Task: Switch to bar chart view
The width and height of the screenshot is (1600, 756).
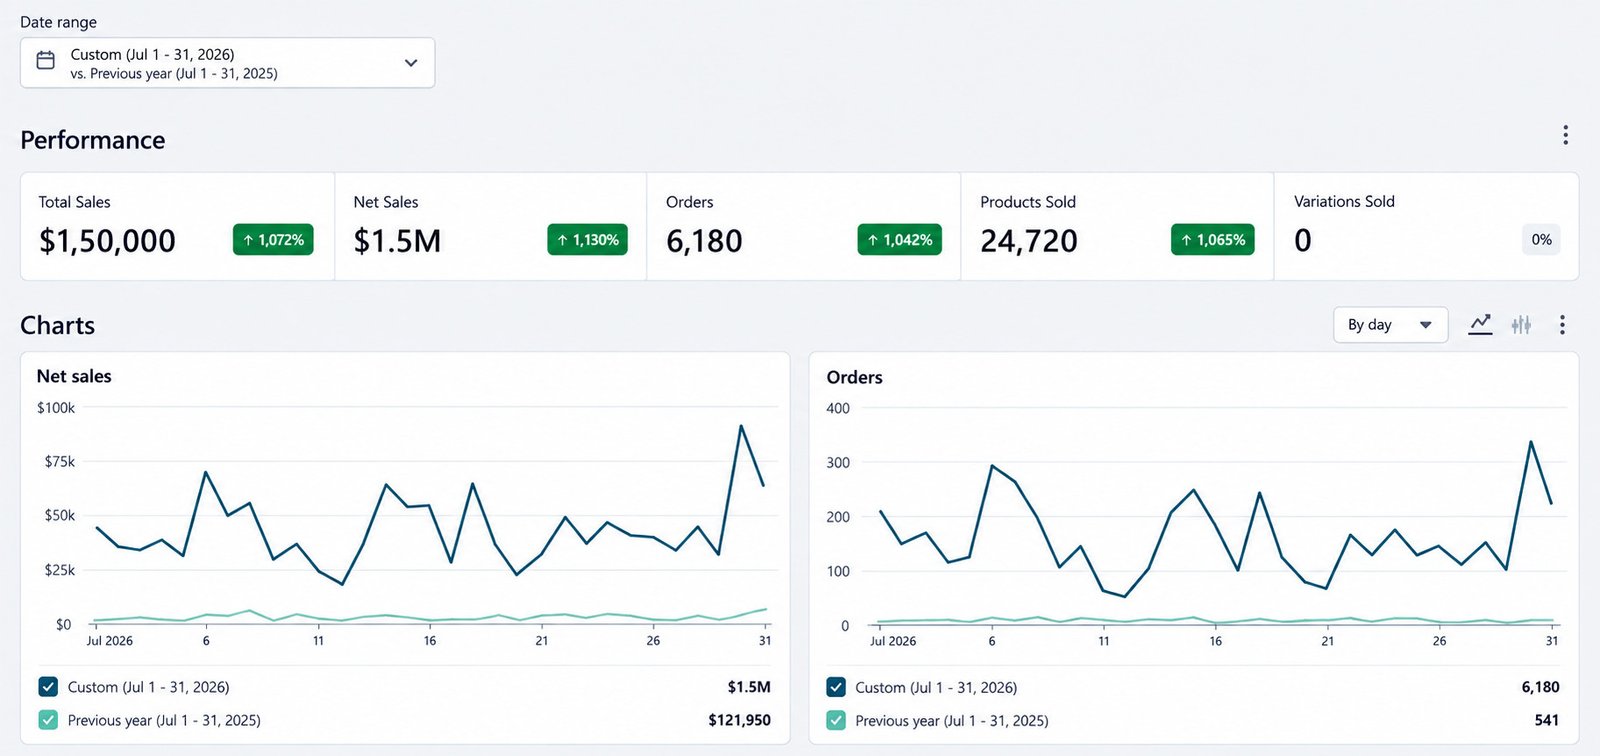Action: coord(1521,325)
